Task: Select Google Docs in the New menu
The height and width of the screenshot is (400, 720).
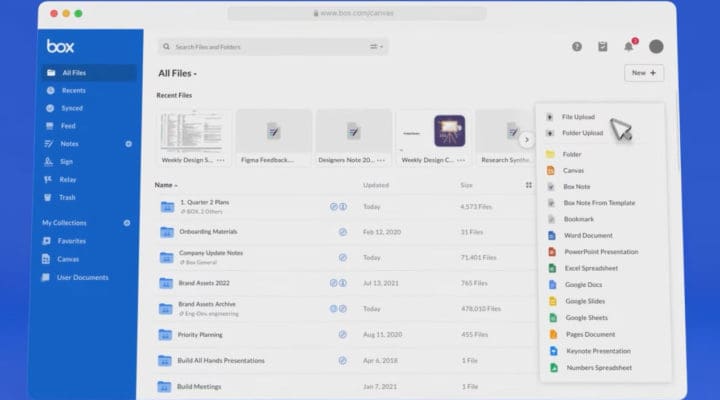Action: pyautogui.click(x=582, y=285)
